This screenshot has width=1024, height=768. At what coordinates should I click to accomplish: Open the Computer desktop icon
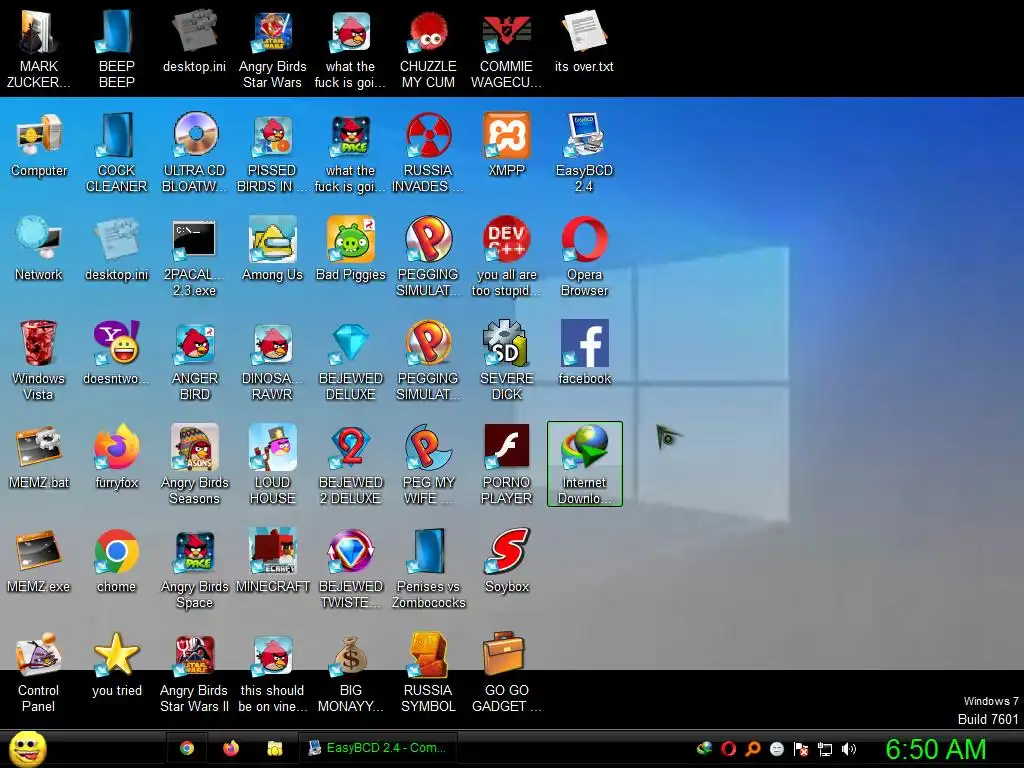click(x=39, y=145)
